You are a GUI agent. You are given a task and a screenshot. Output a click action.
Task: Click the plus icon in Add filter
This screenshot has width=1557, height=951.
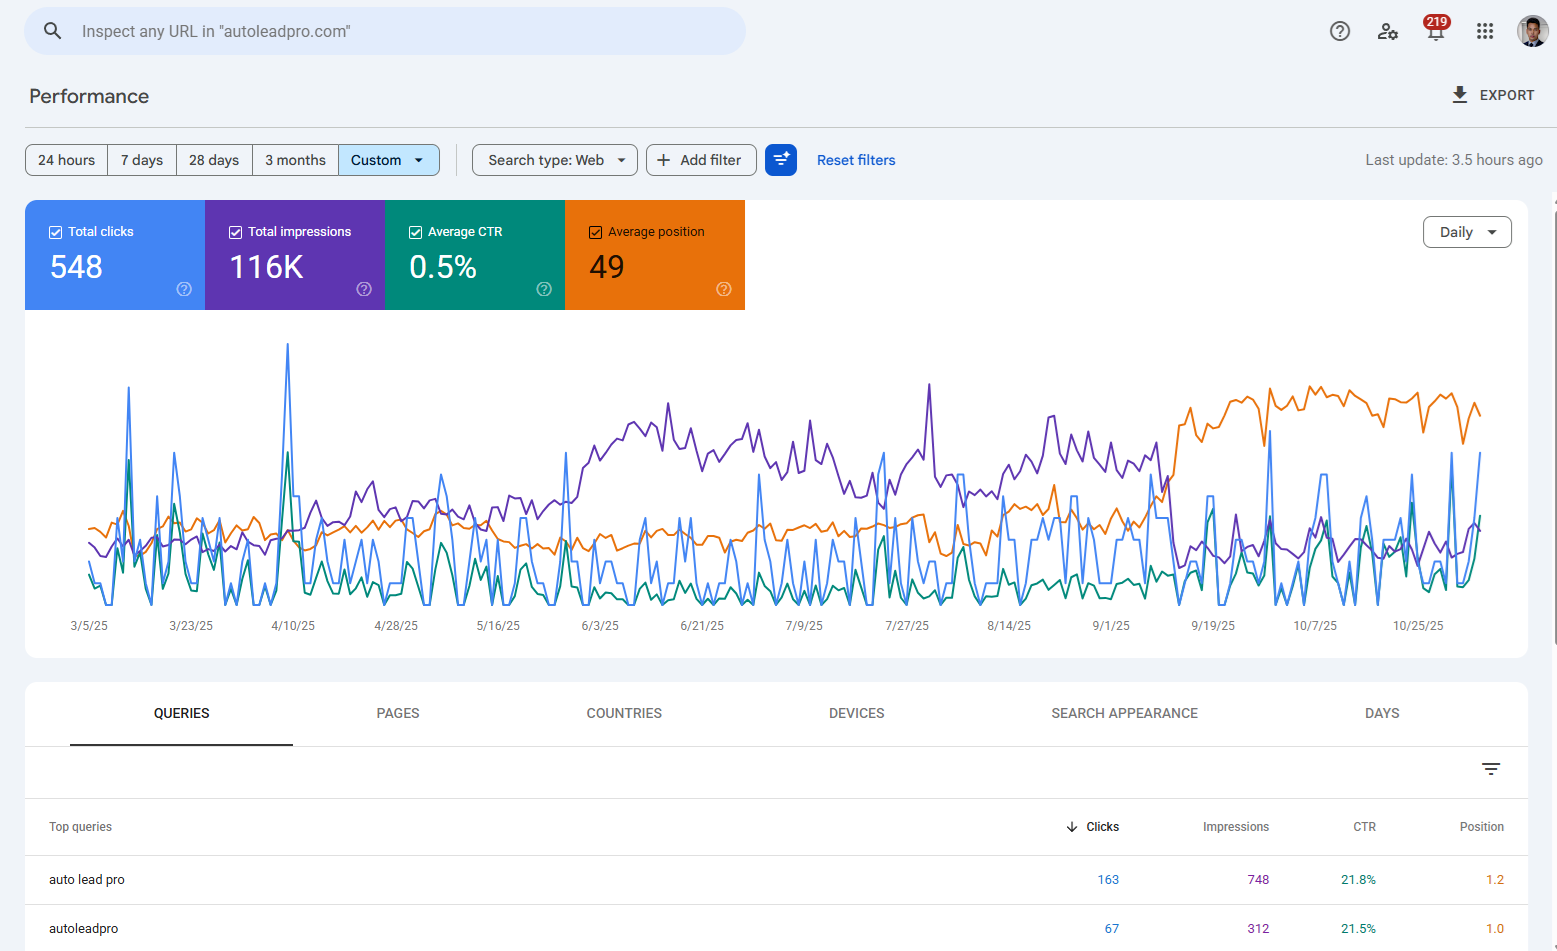(663, 160)
